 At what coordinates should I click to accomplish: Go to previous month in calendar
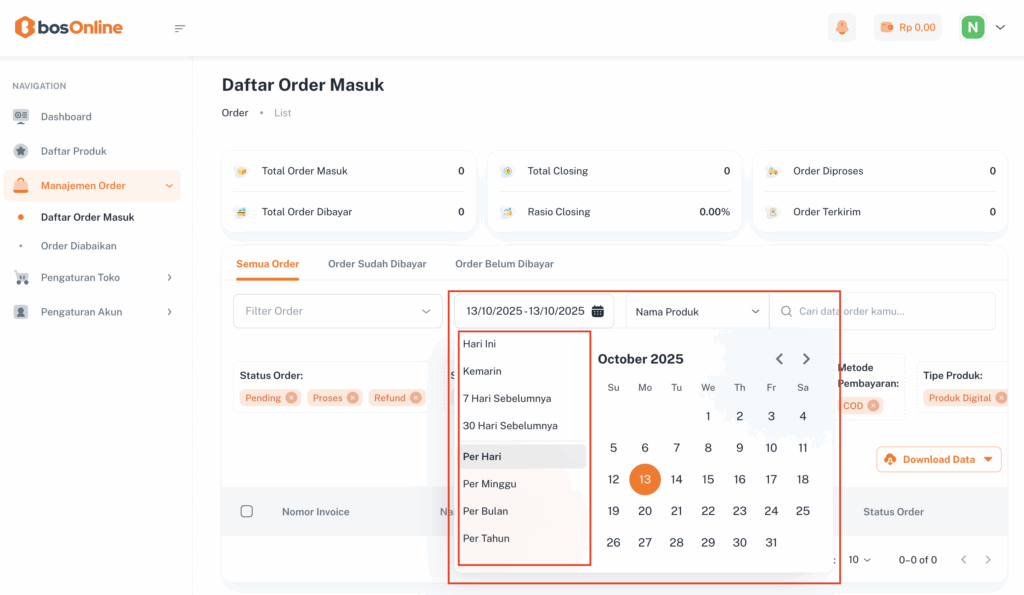(x=779, y=359)
